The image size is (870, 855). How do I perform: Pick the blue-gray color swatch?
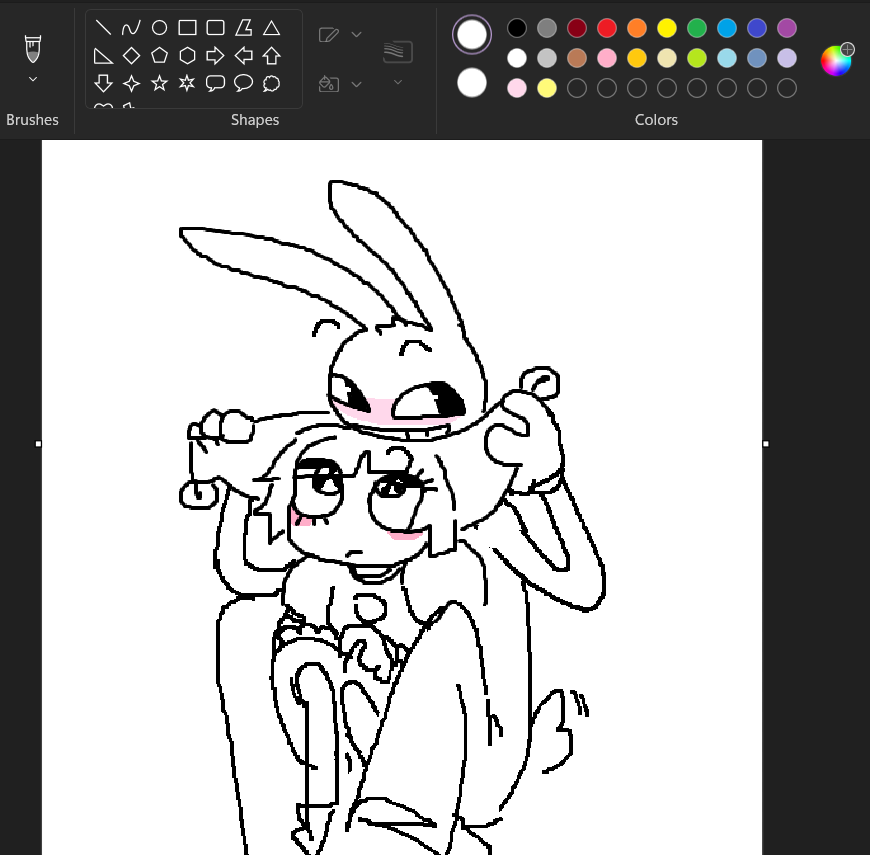pos(757,58)
